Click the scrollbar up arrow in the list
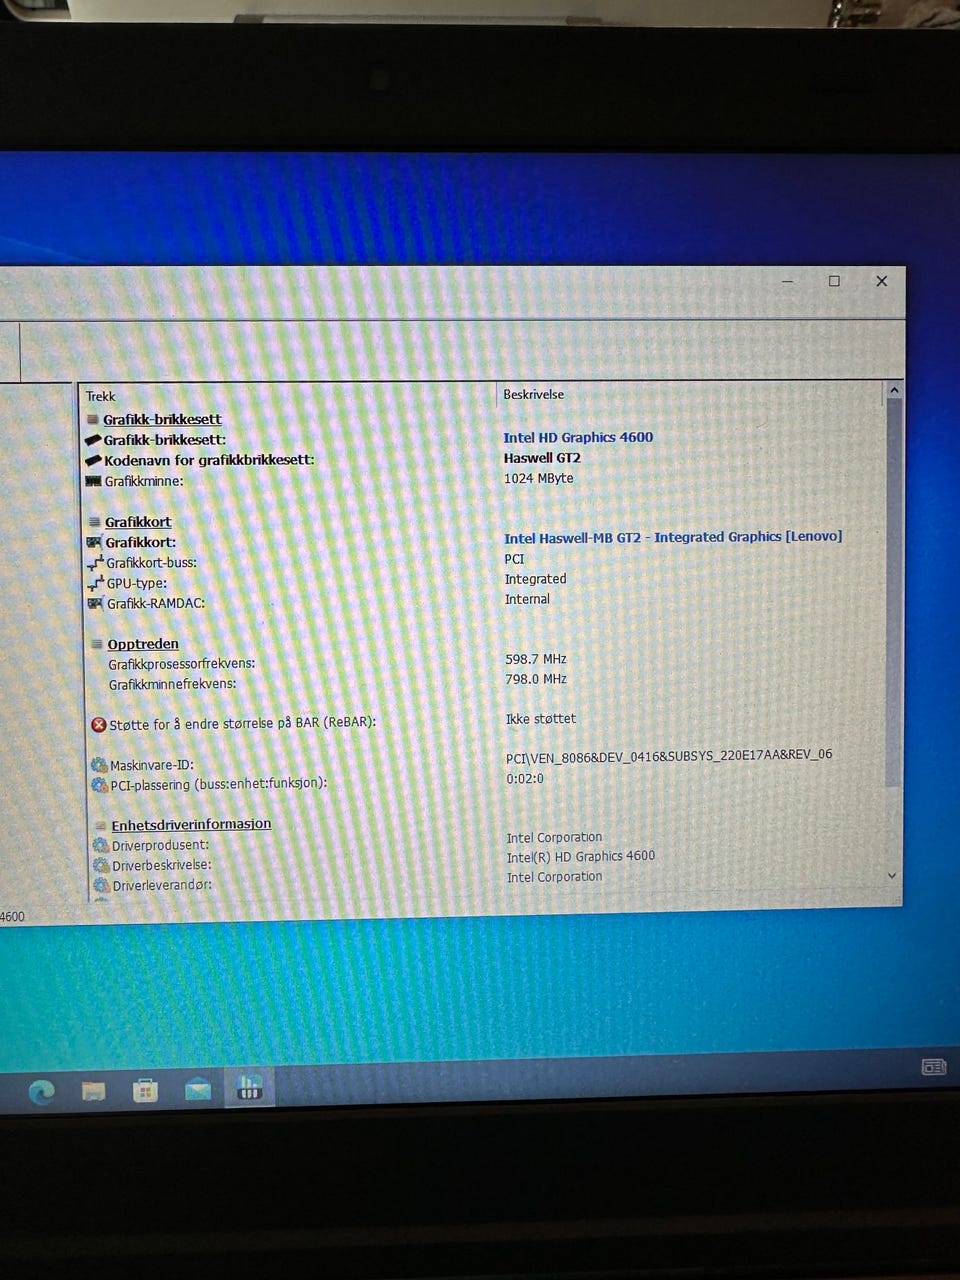The width and height of the screenshot is (960, 1280). tap(894, 391)
